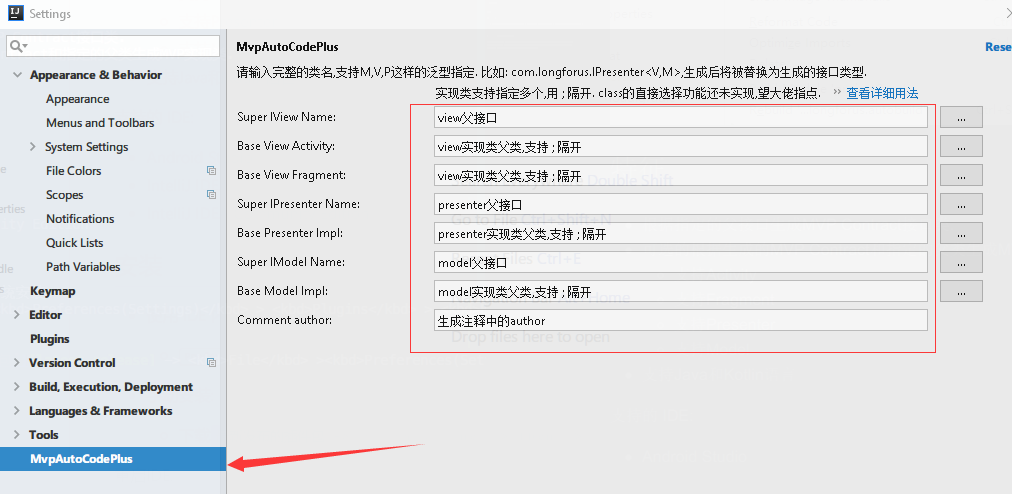Image resolution: width=1012 pixels, height=494 pixels.
Task: Select Appearance settings page
Action: [77, 99]
